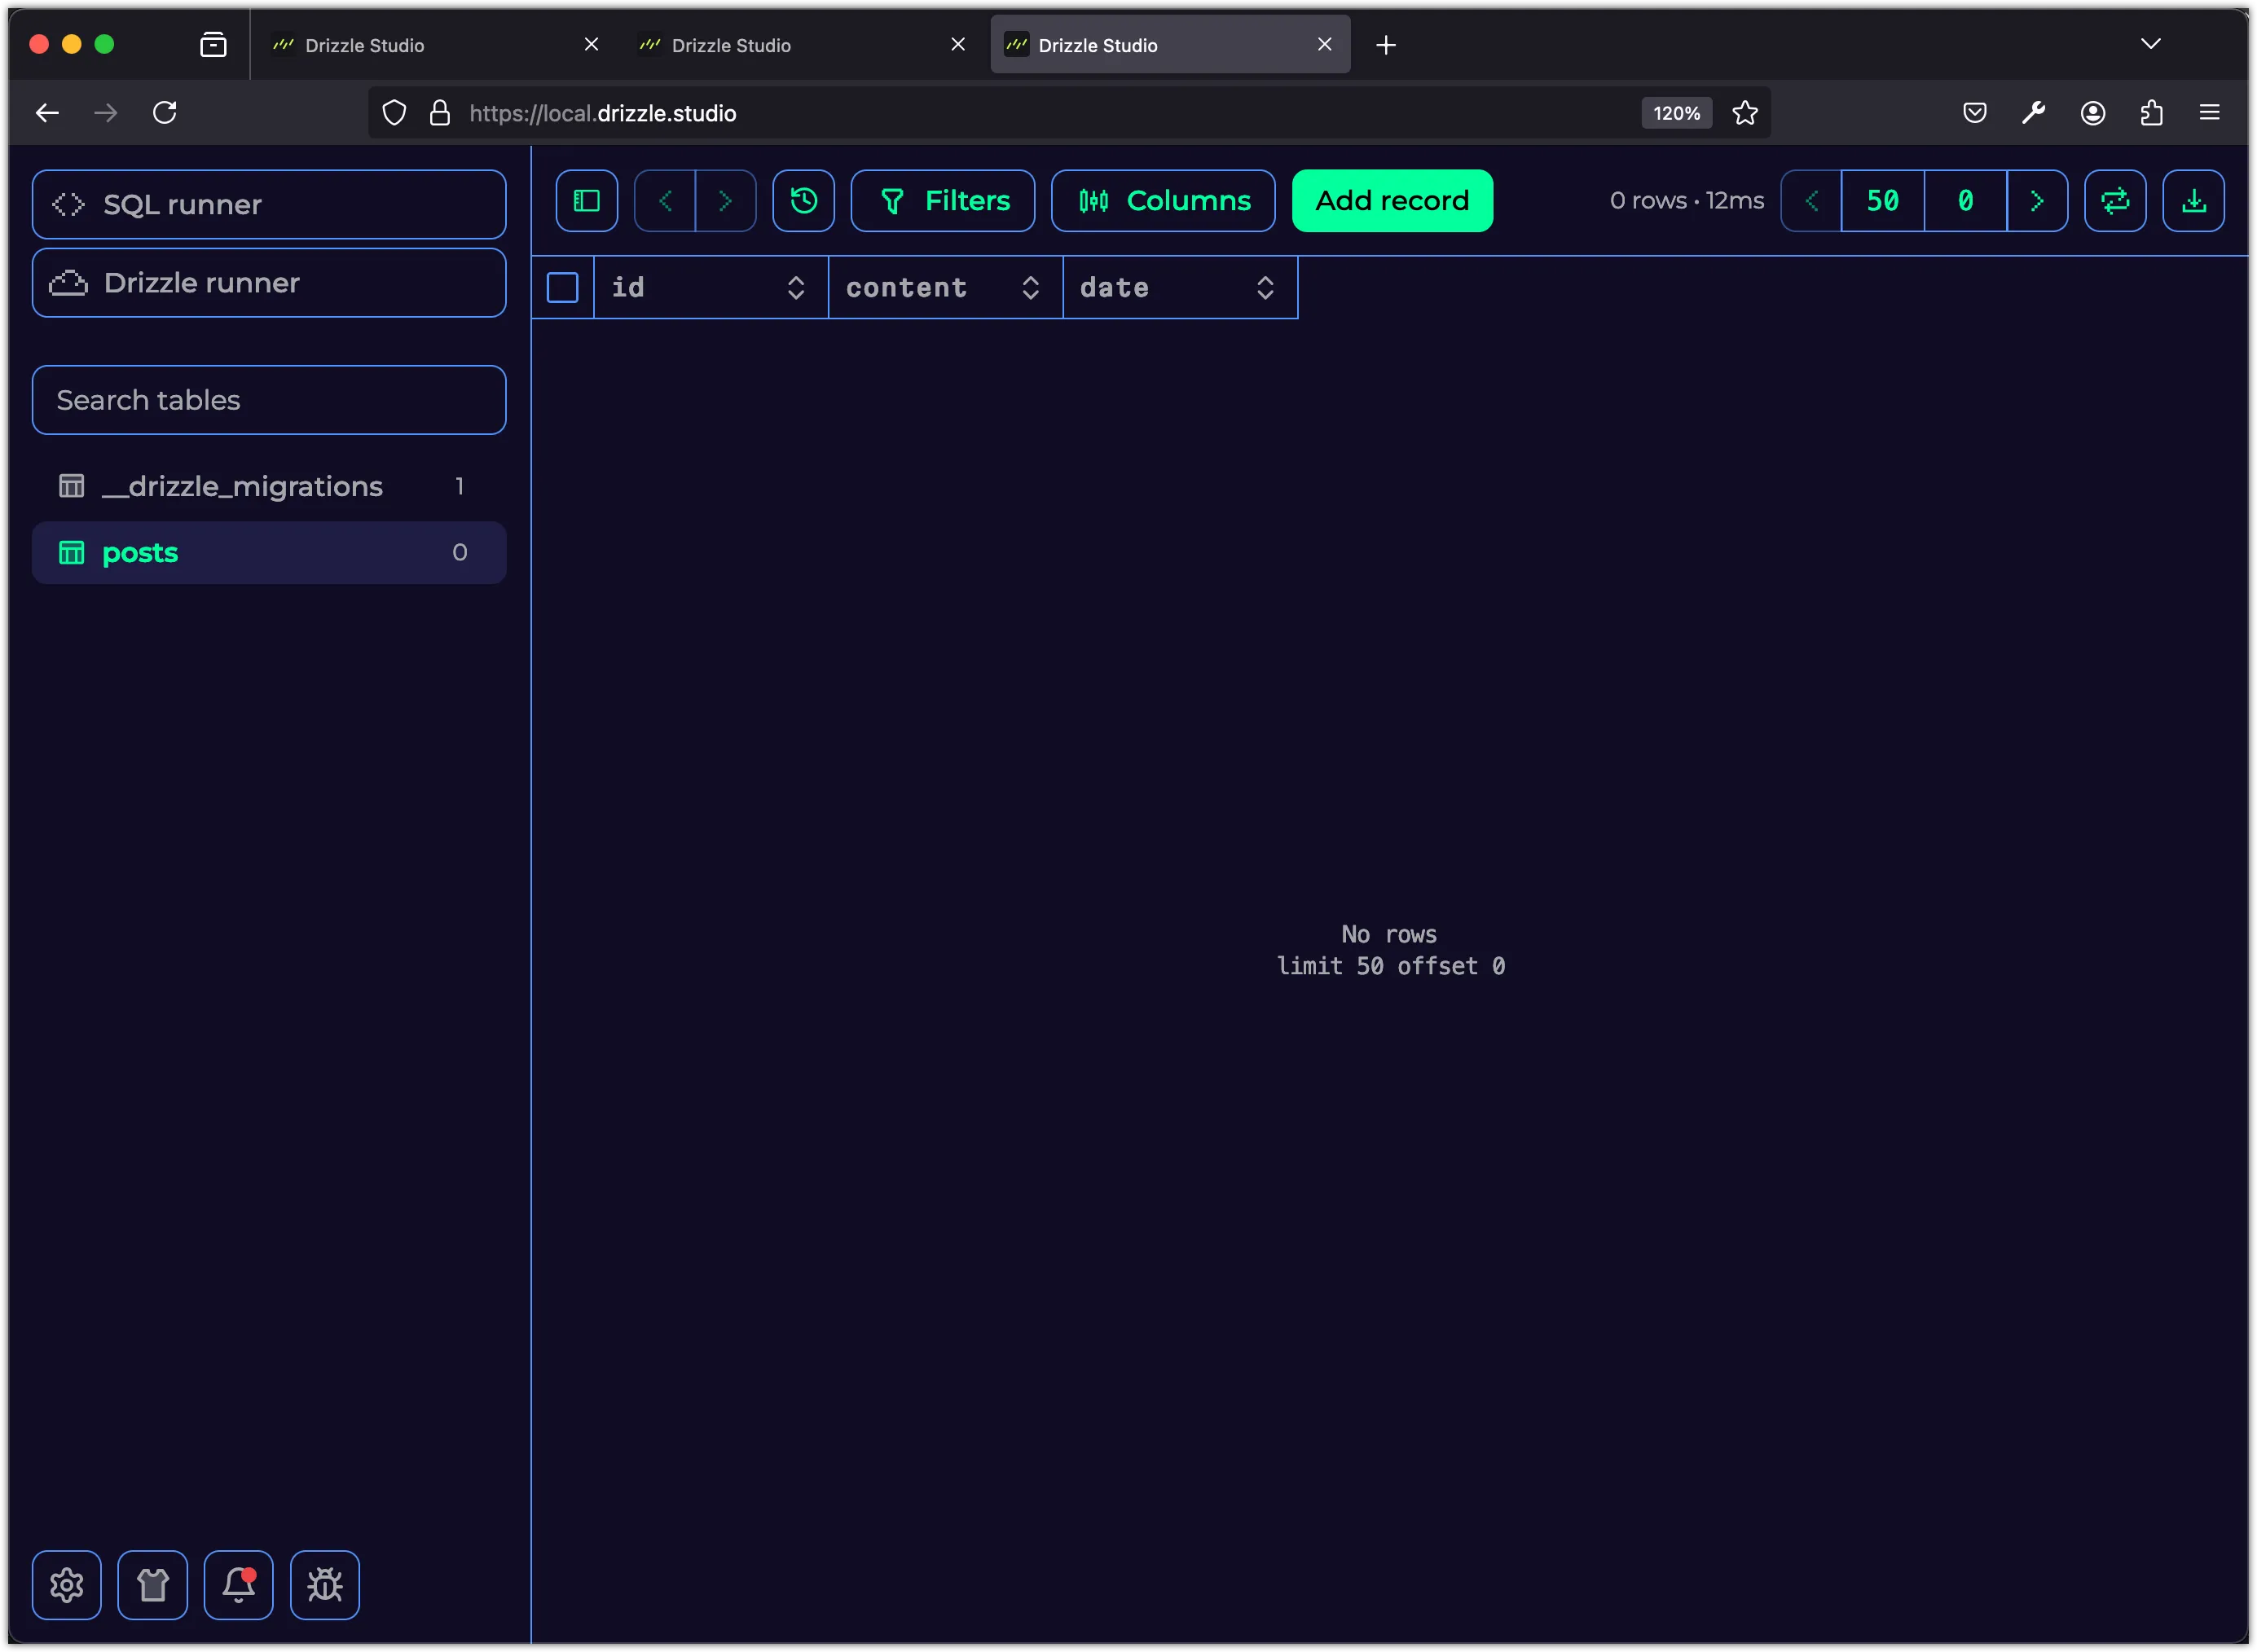Tick the select-all rows checkbox
This screenshot has width=2257, height=1652.
point(563,288)
